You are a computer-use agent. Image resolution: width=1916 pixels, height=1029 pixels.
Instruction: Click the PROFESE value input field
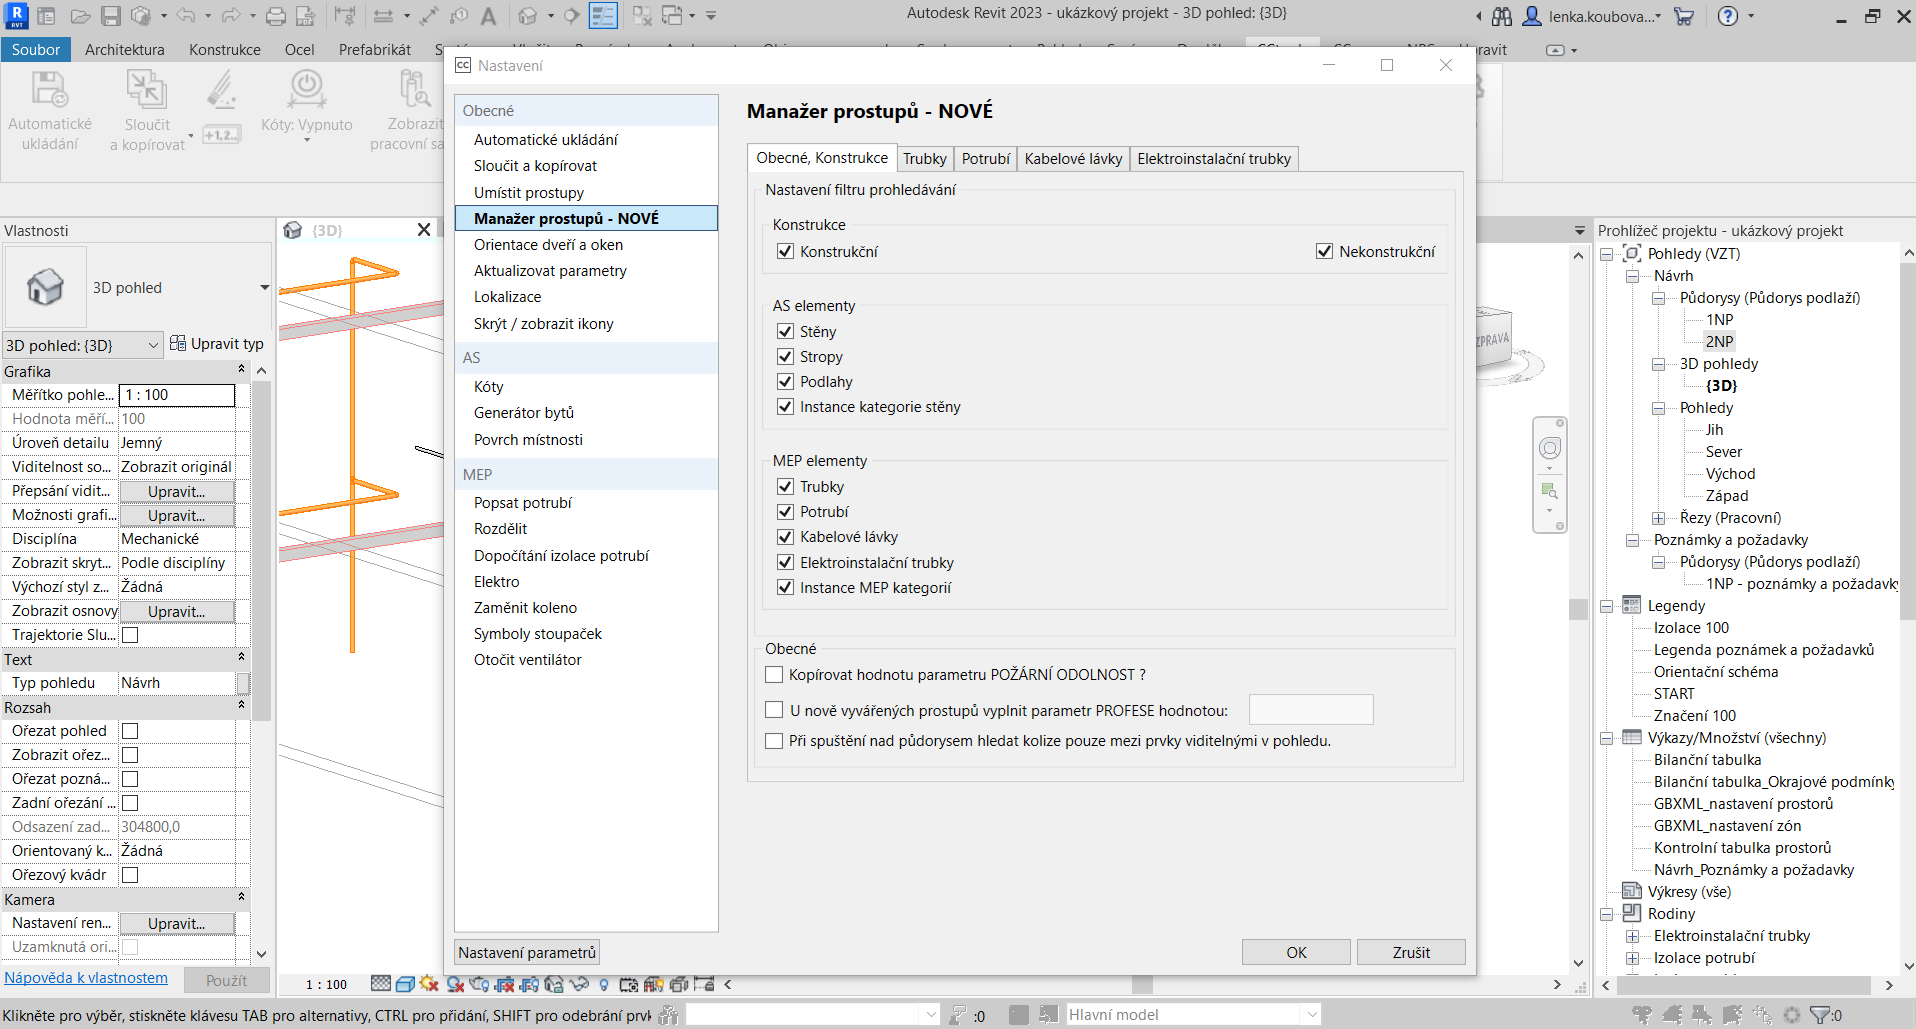pos(1310,710)
